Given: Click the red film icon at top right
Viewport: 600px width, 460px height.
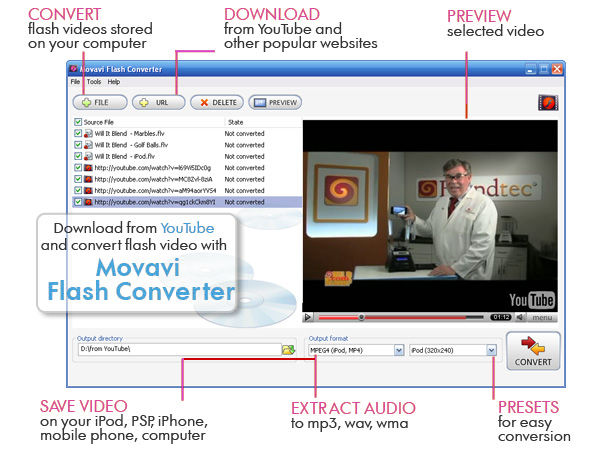Looking at the screenshot, I should 547,102.
